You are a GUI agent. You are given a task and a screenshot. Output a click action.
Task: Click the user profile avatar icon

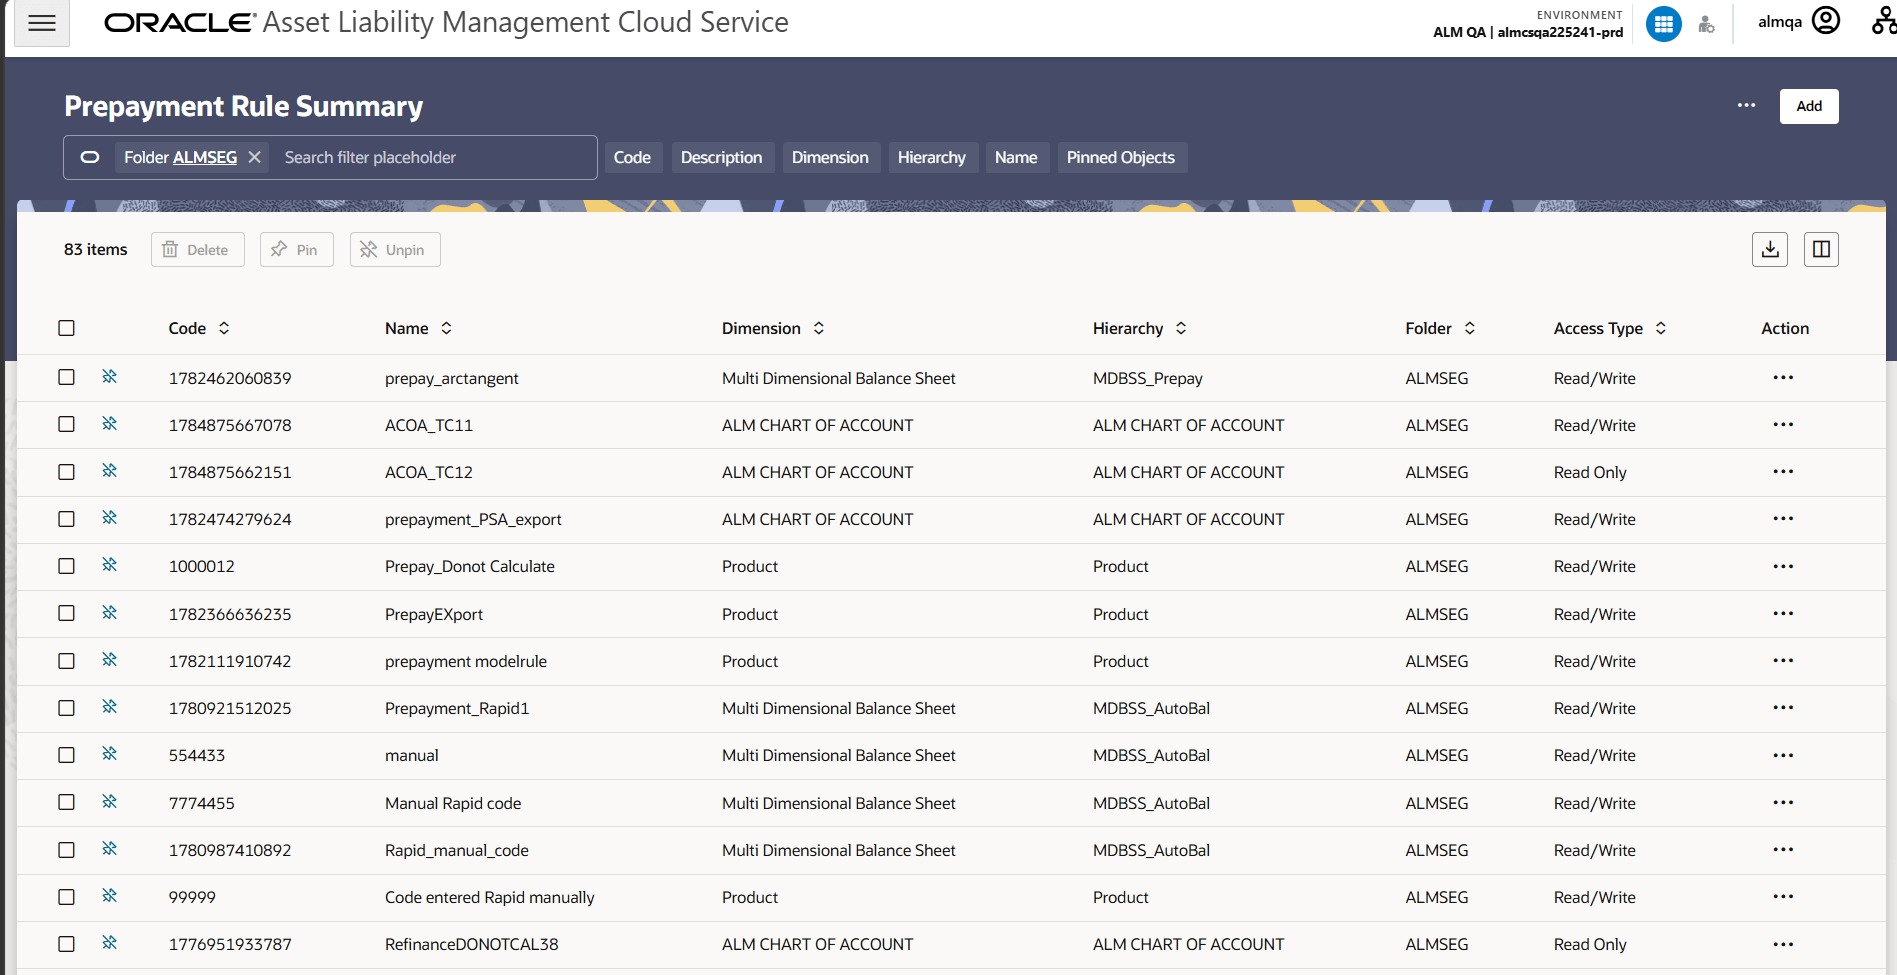click(x=1826, y=21)
